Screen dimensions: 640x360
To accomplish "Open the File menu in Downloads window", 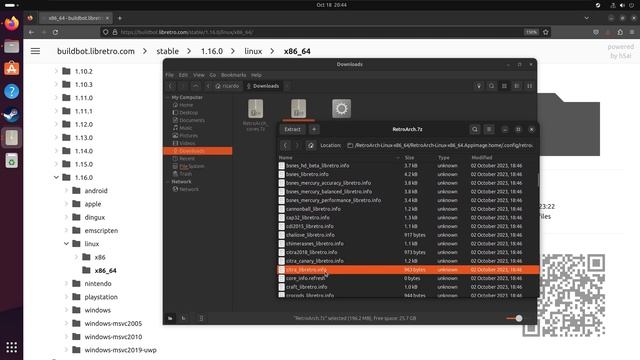I will tap(169, 75).
